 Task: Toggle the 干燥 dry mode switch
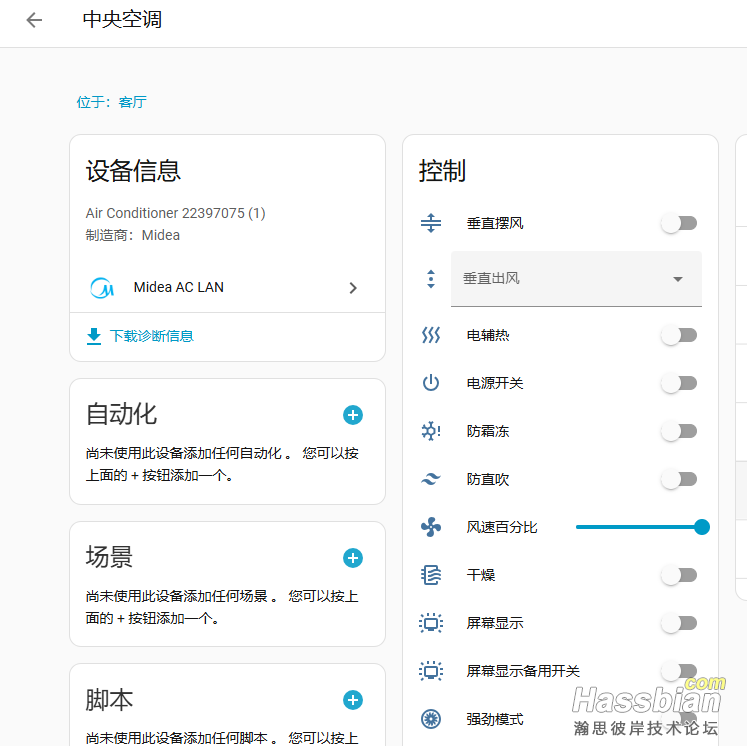pyautogui.click(x=679, y=575)
